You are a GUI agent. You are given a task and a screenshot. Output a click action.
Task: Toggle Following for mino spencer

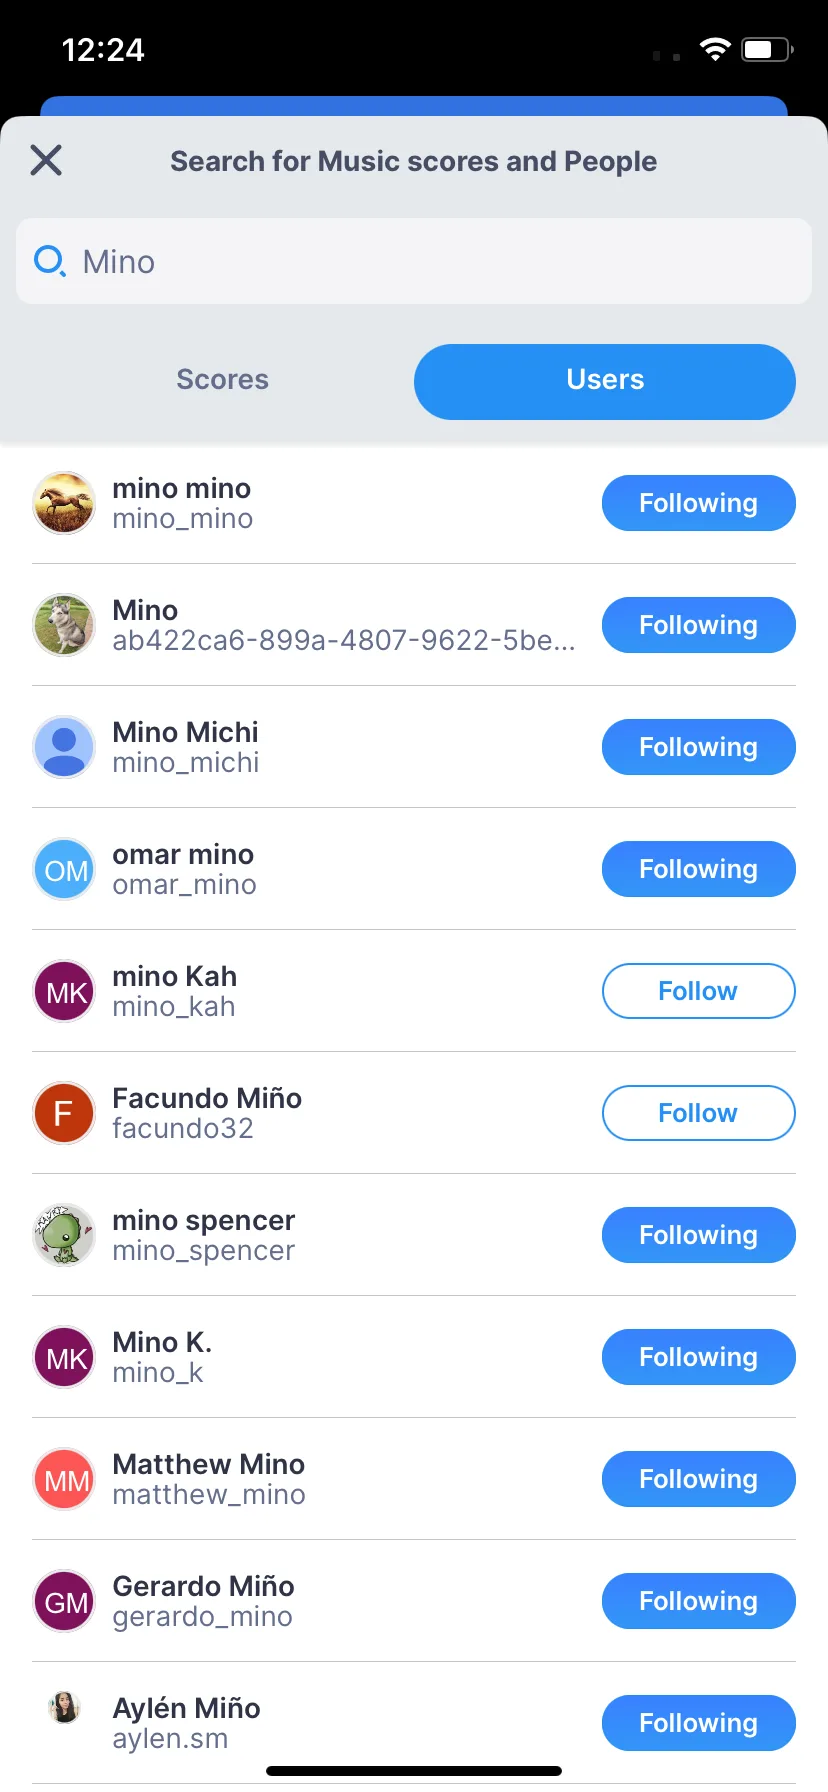tap(698, 1235)
